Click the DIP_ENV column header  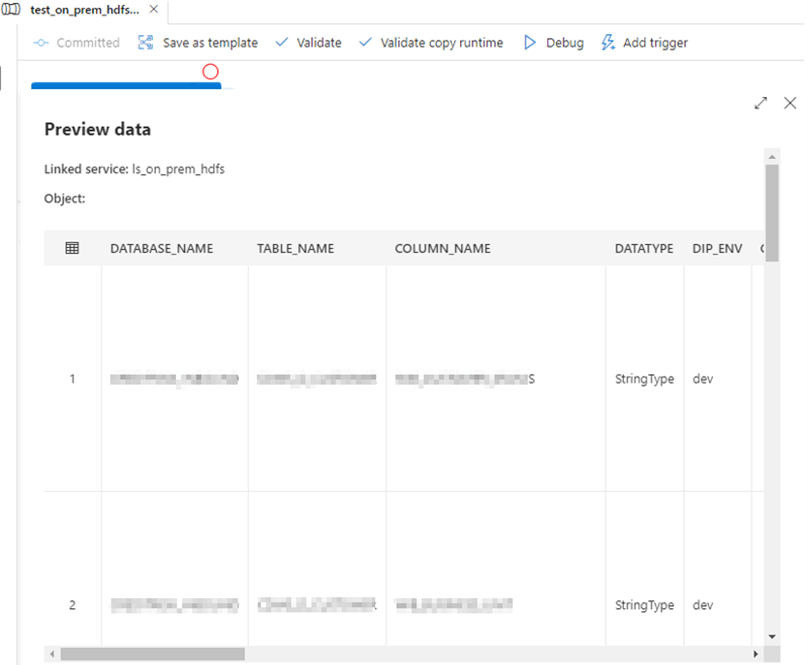pyautogui.click(x=717, y=248)
